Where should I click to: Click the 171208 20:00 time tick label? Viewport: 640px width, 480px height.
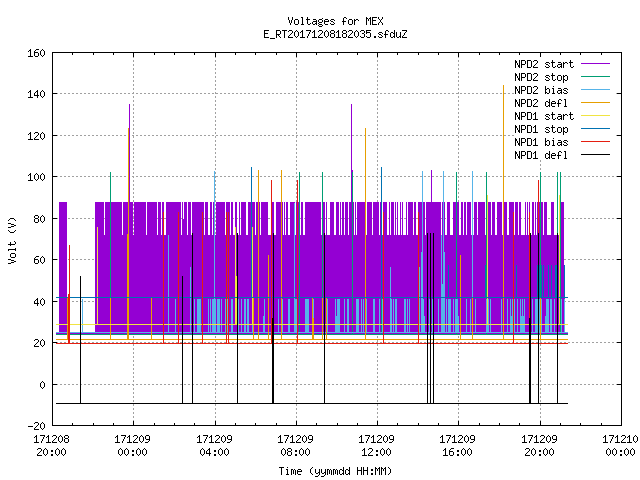(51, 446)
